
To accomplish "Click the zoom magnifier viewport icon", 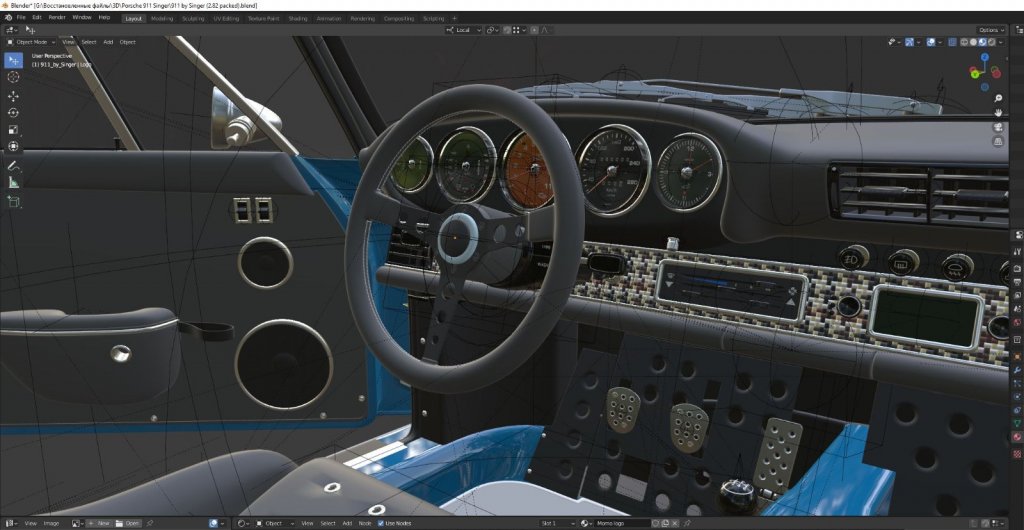I will [x=998, y=98].
